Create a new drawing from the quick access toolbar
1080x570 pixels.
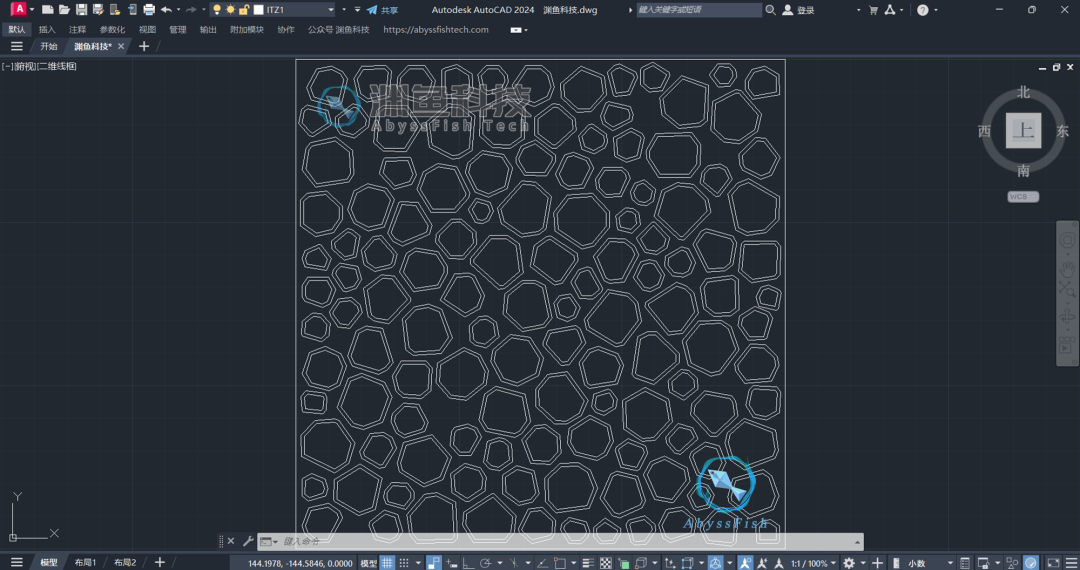(48, 10)
